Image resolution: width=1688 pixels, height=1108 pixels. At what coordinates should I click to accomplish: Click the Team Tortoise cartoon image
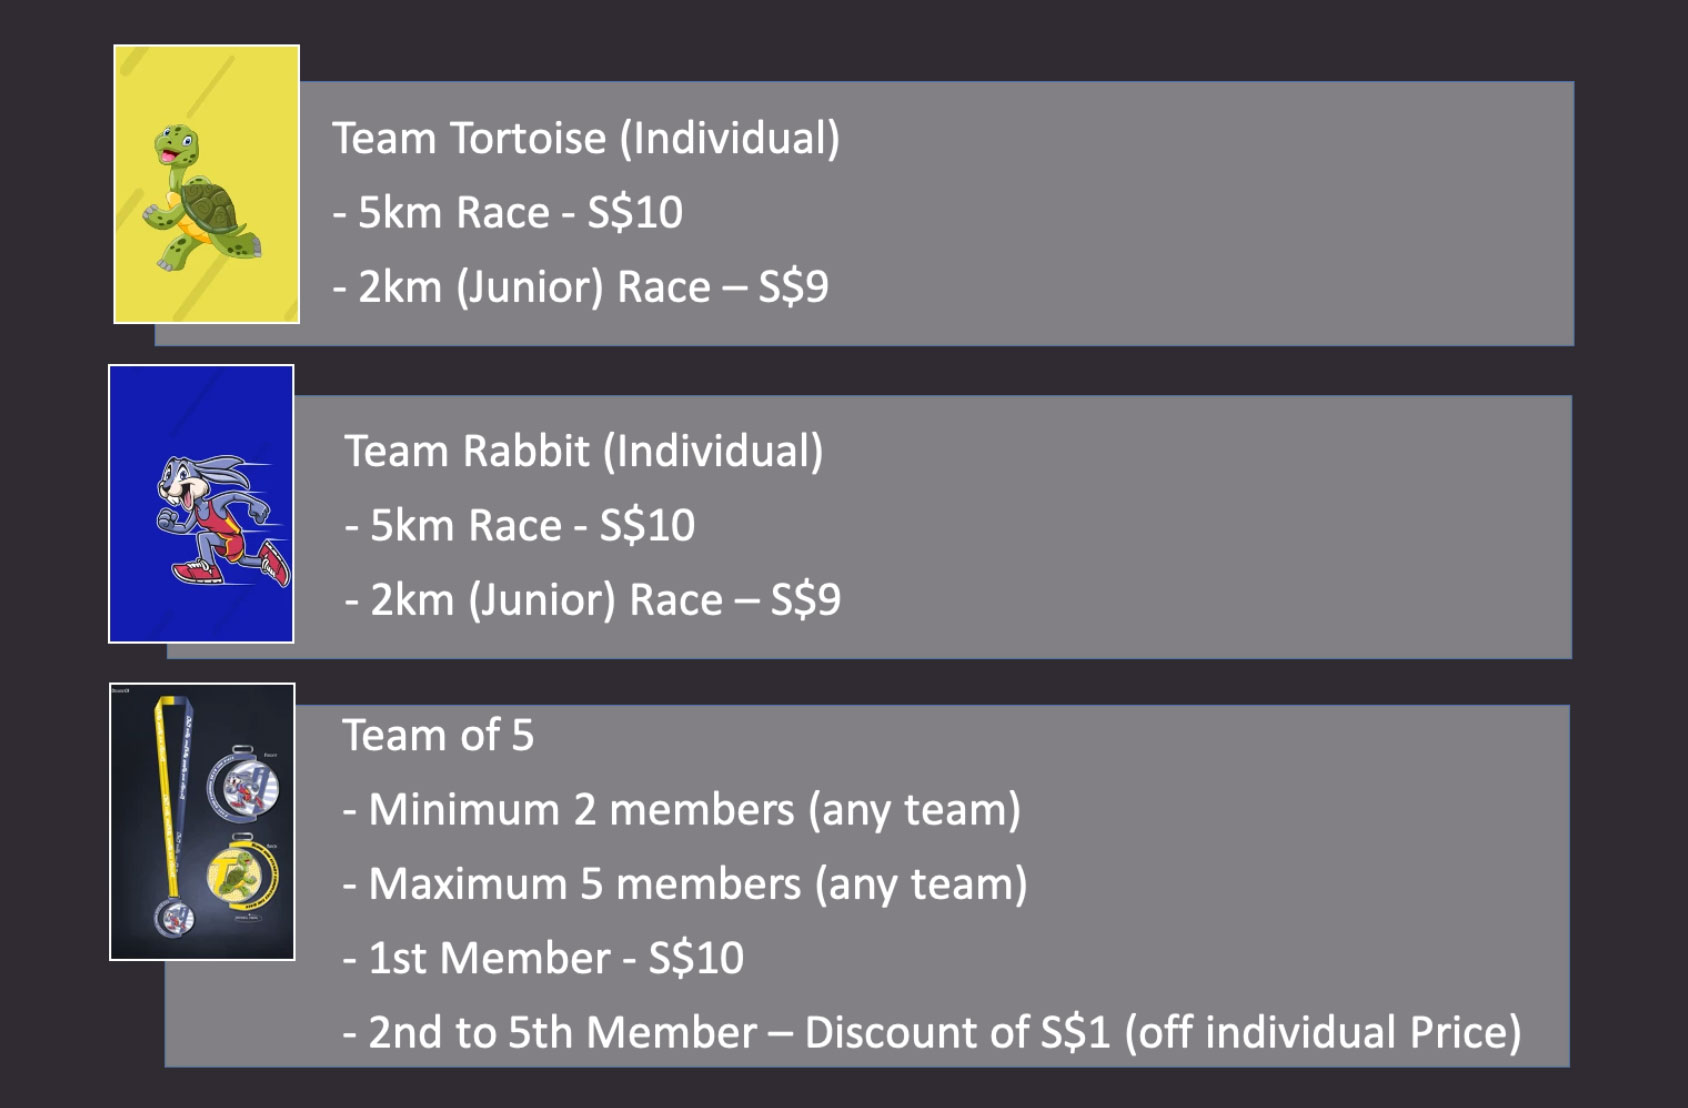pos(207,184)
